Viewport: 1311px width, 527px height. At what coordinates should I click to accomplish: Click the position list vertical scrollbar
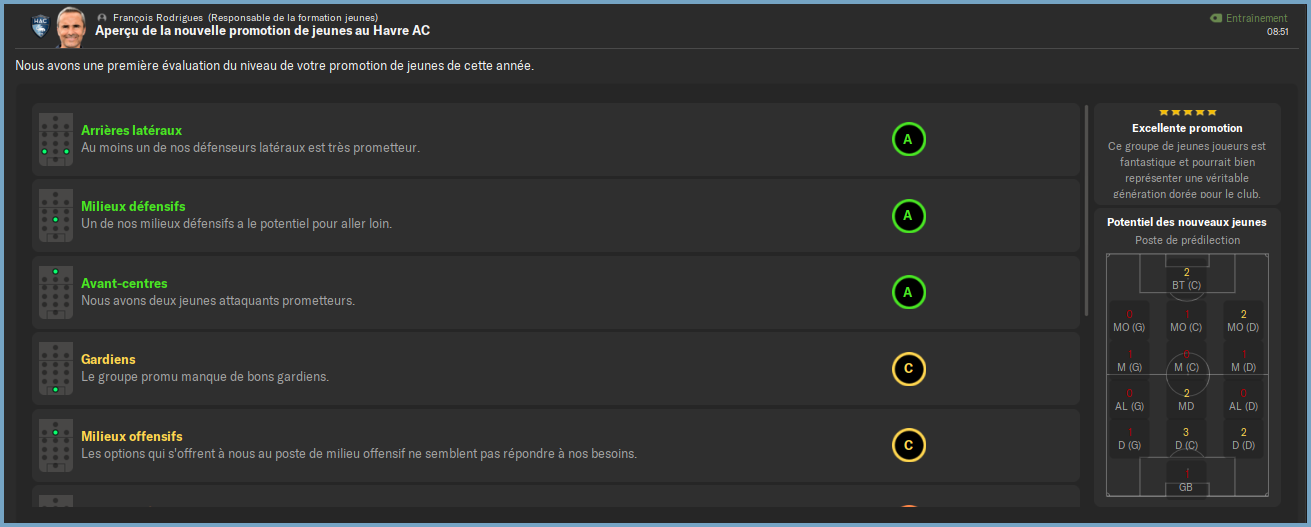(x=1086, y=210)
